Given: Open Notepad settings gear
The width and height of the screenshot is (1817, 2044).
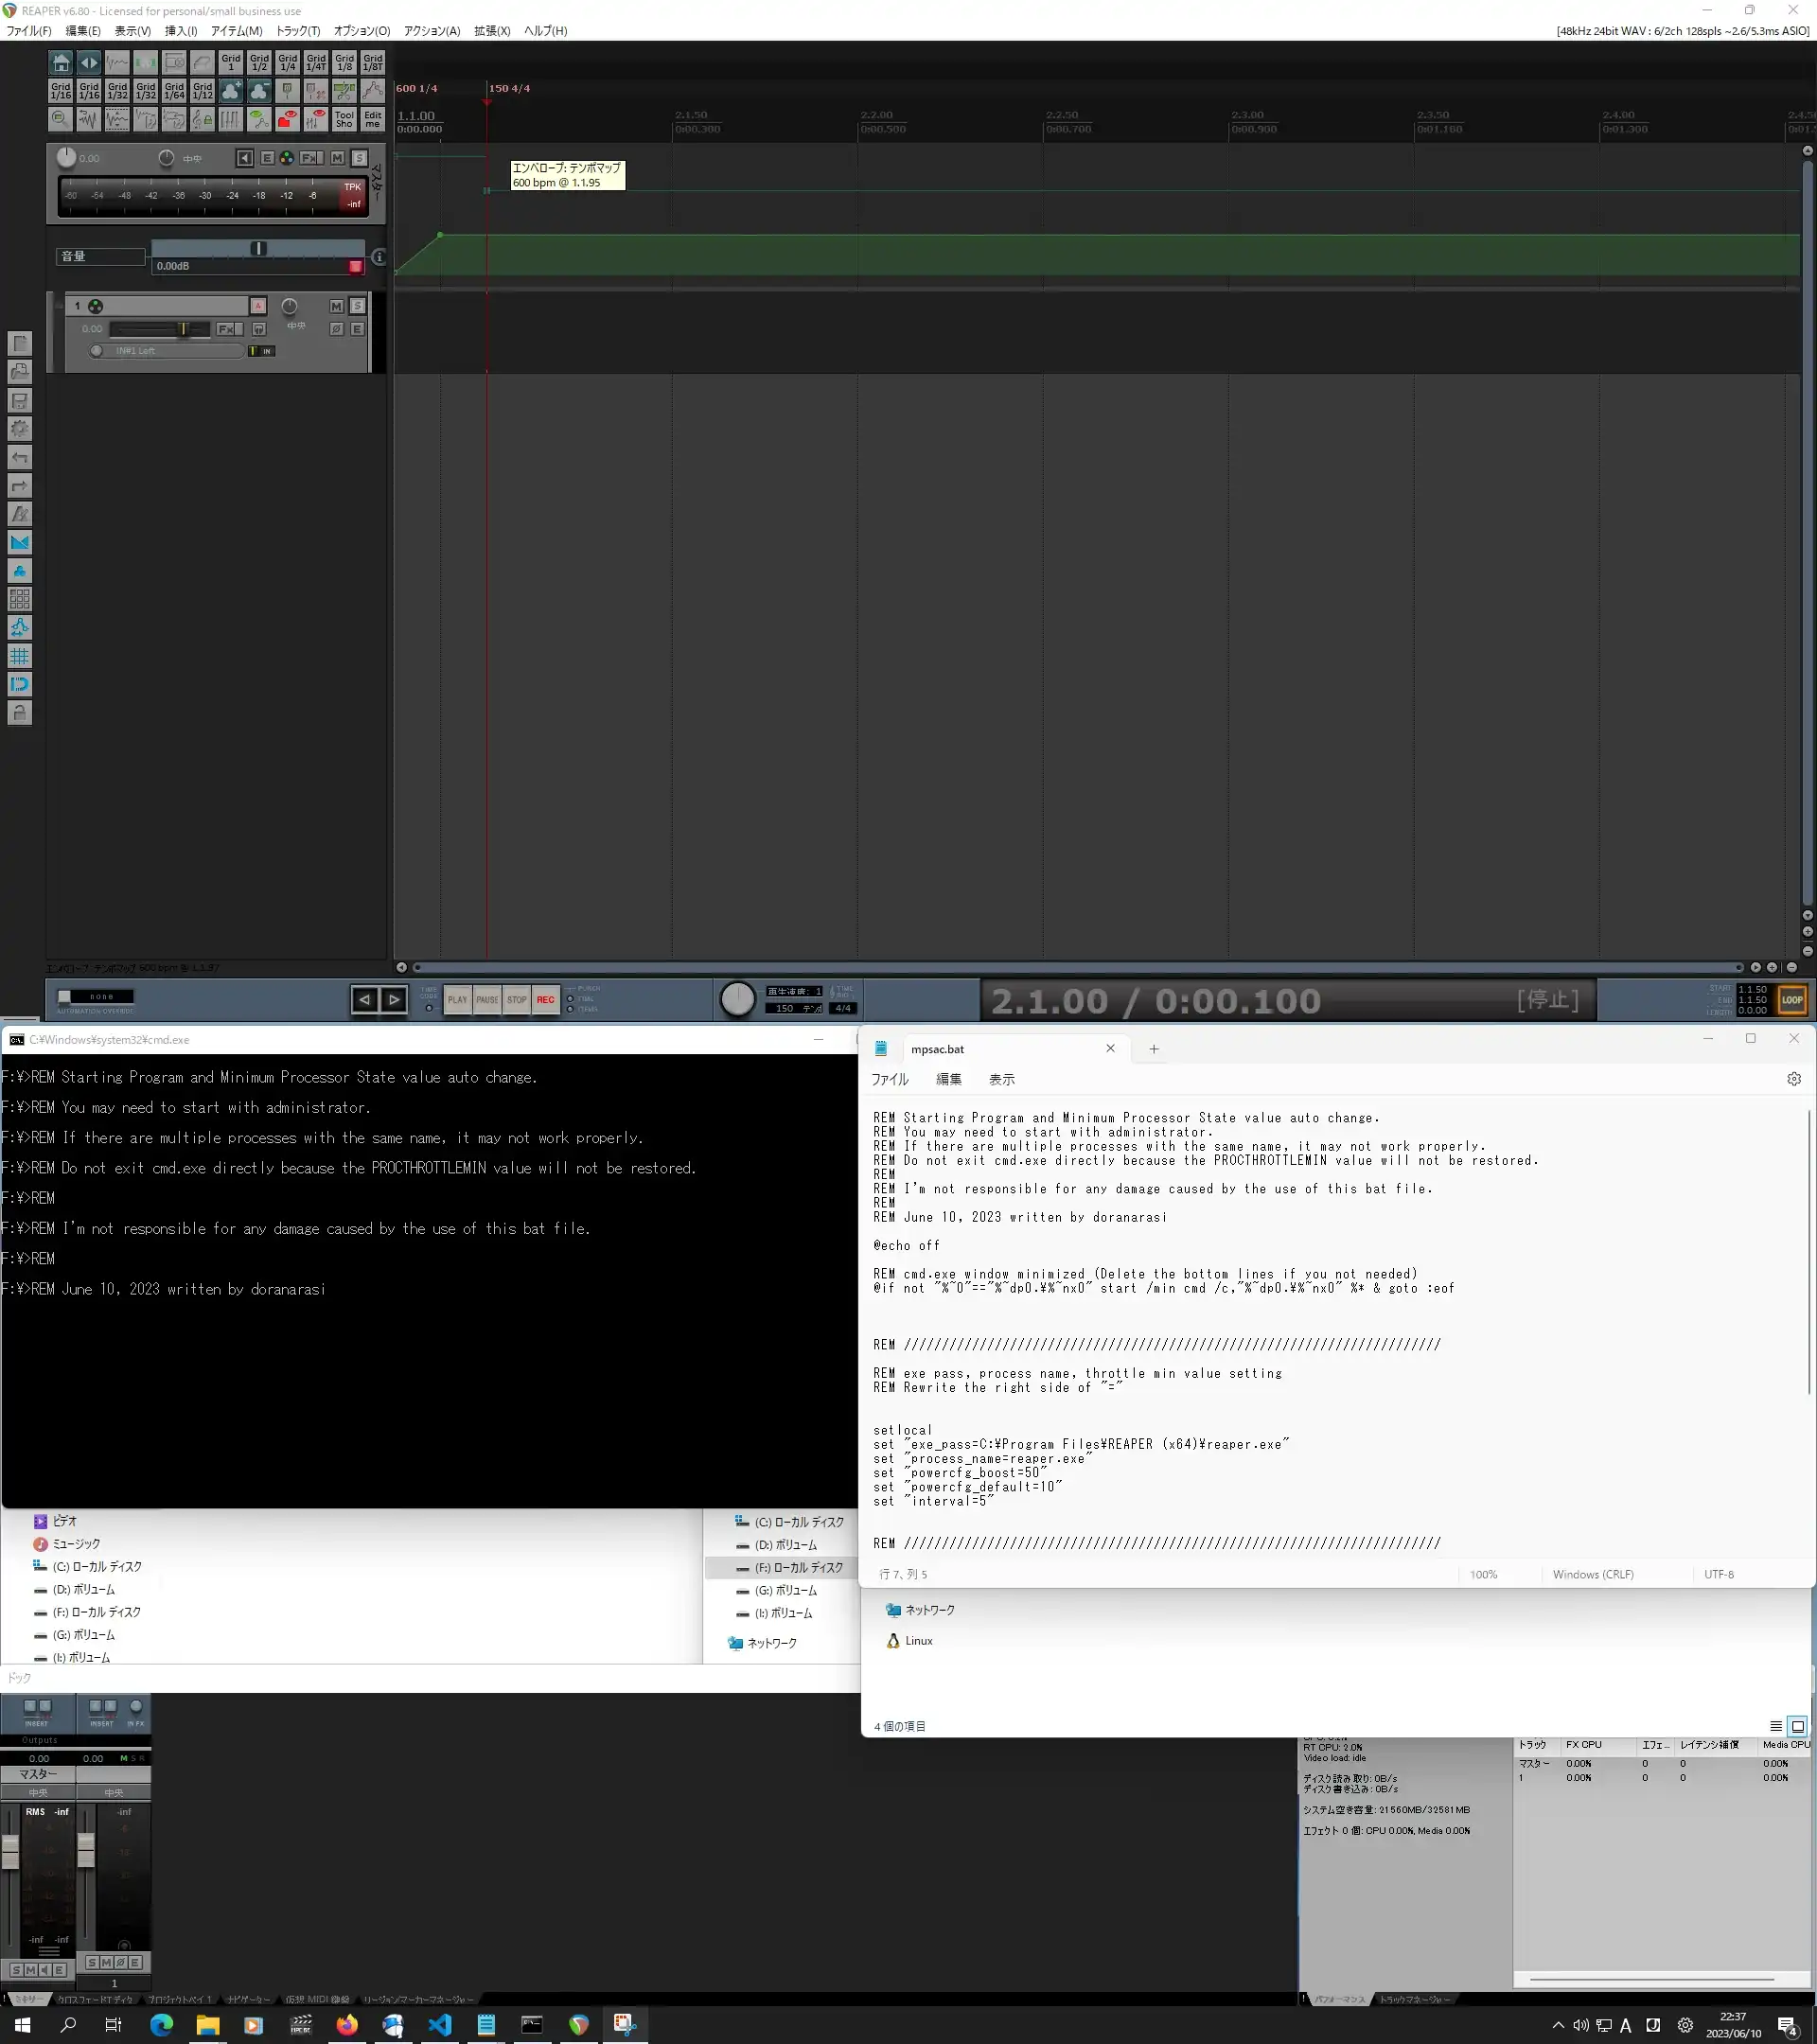Looking at the screenshot, I should click(1793, 1079).
